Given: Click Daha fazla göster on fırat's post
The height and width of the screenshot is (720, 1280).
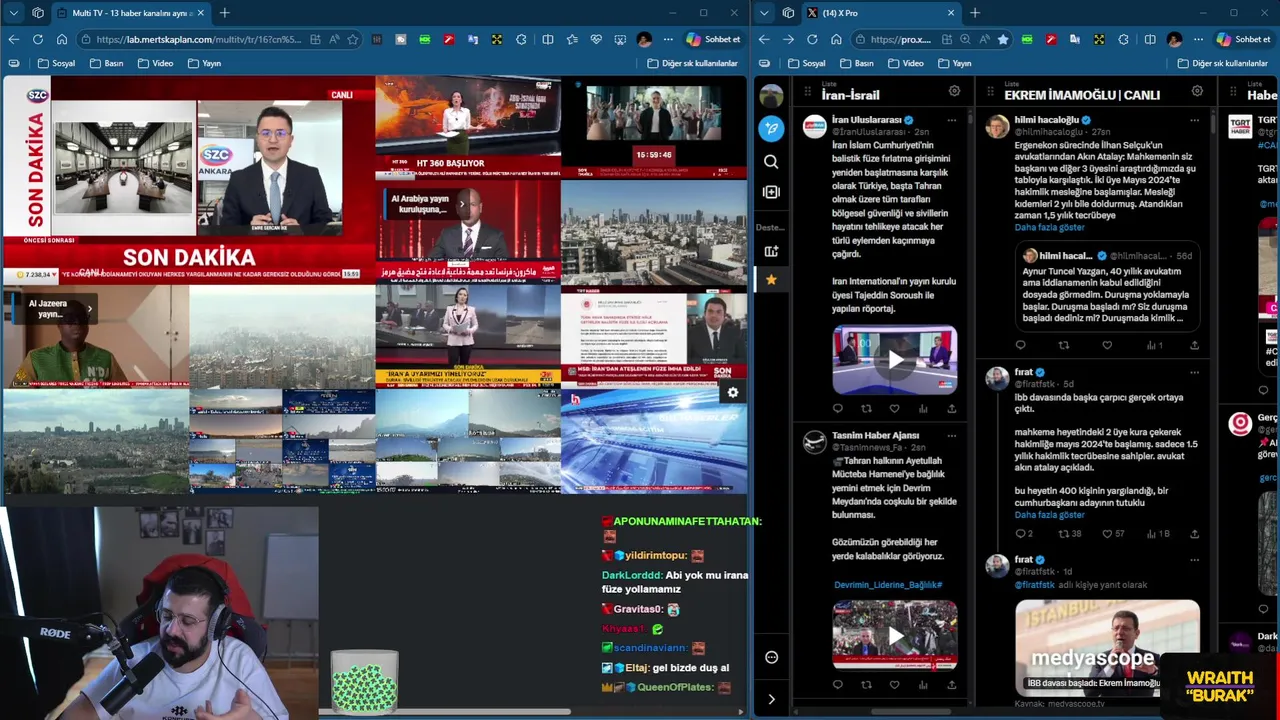Looking at the screenshot, I should point(1049,515).
